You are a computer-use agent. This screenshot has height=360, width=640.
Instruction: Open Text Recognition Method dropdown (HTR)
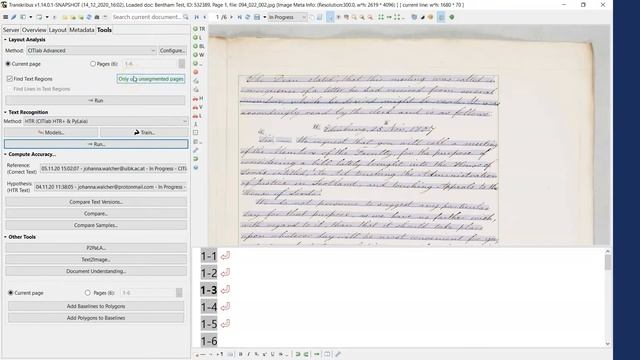pos(105,121)
